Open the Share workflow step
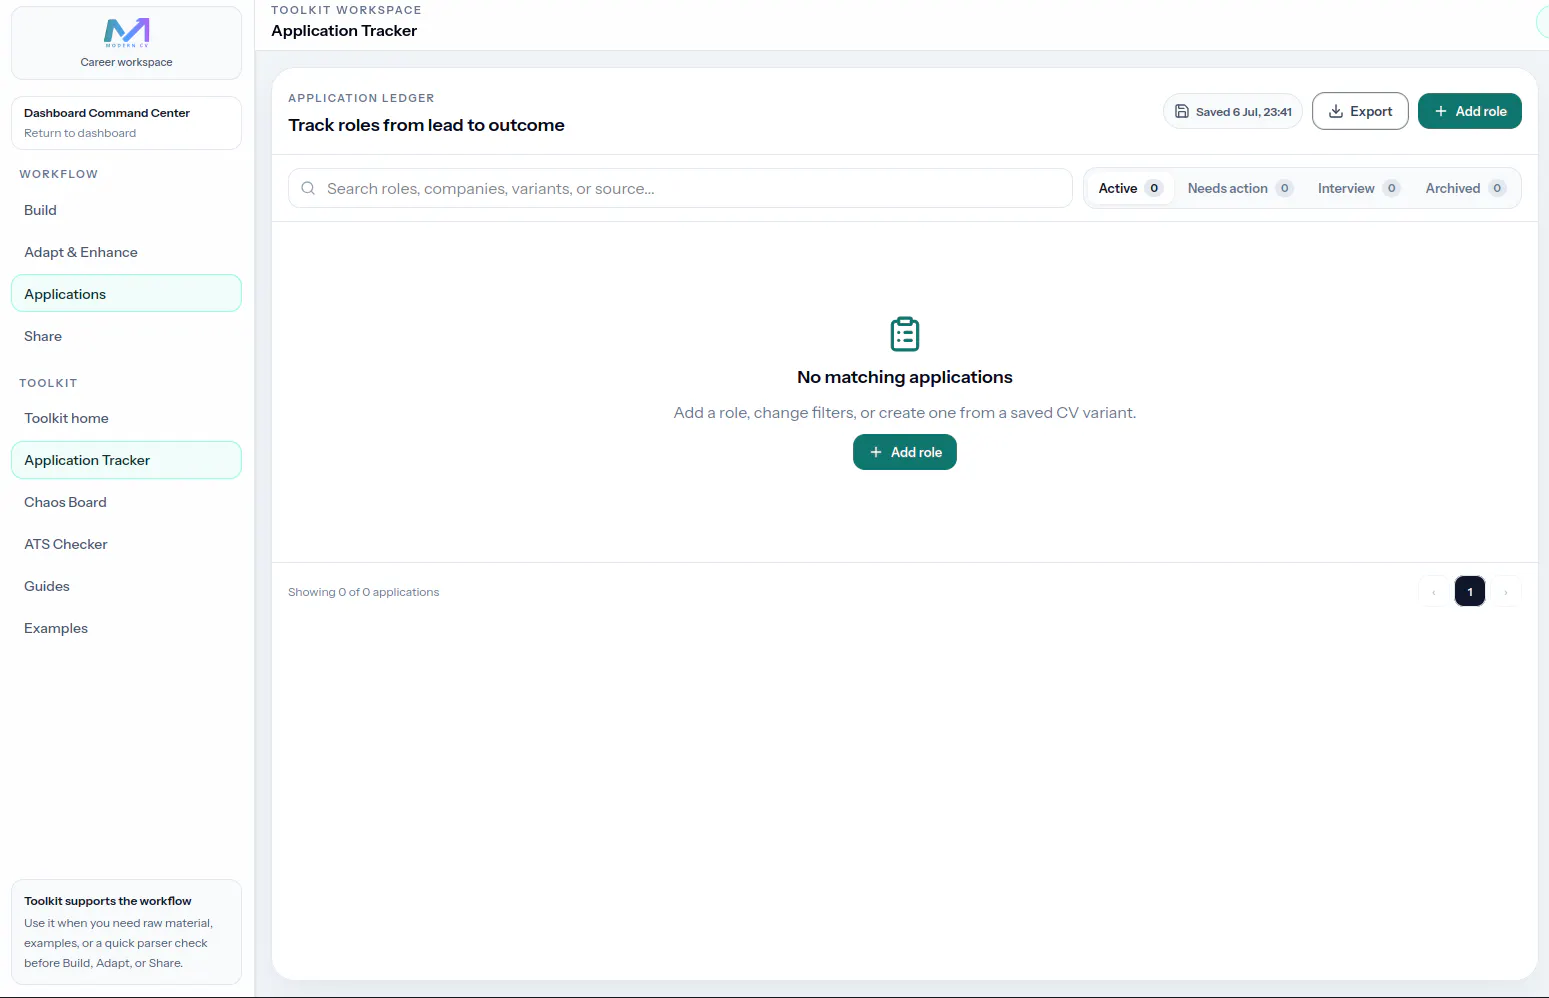Viewport: 1549px width, 998px height. 126,336
